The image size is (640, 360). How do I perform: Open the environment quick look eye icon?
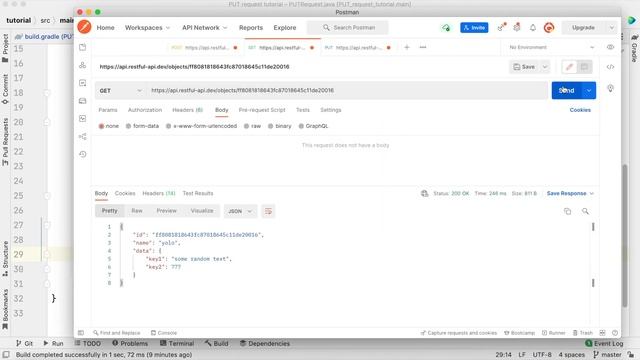point(610,47)
